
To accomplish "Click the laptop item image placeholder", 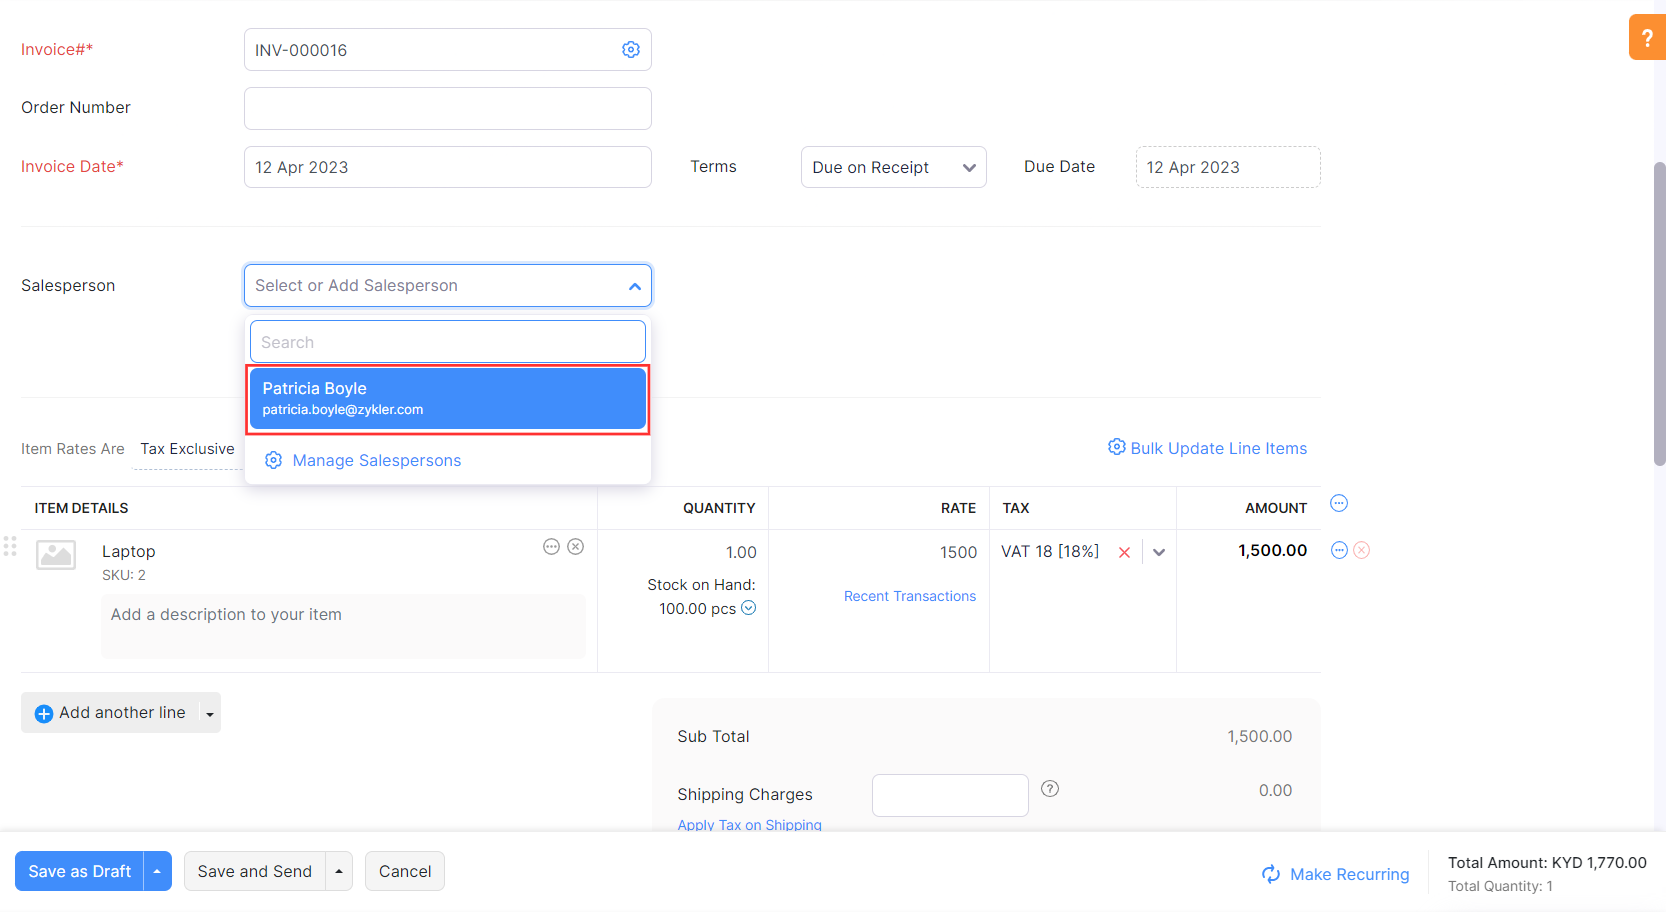I will [56, 554].
